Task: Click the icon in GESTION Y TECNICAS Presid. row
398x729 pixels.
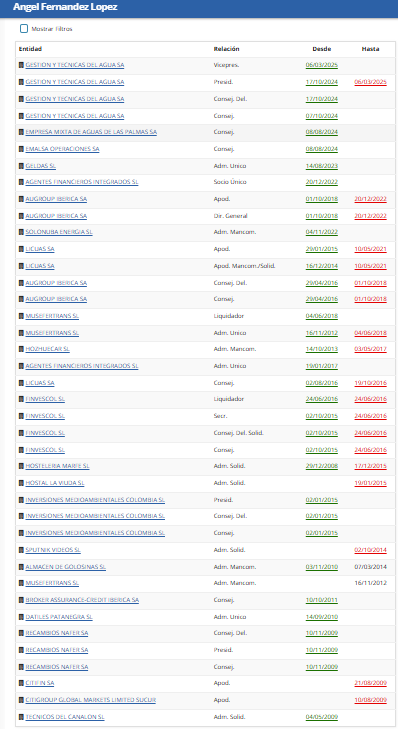Action: pos(21,82)
